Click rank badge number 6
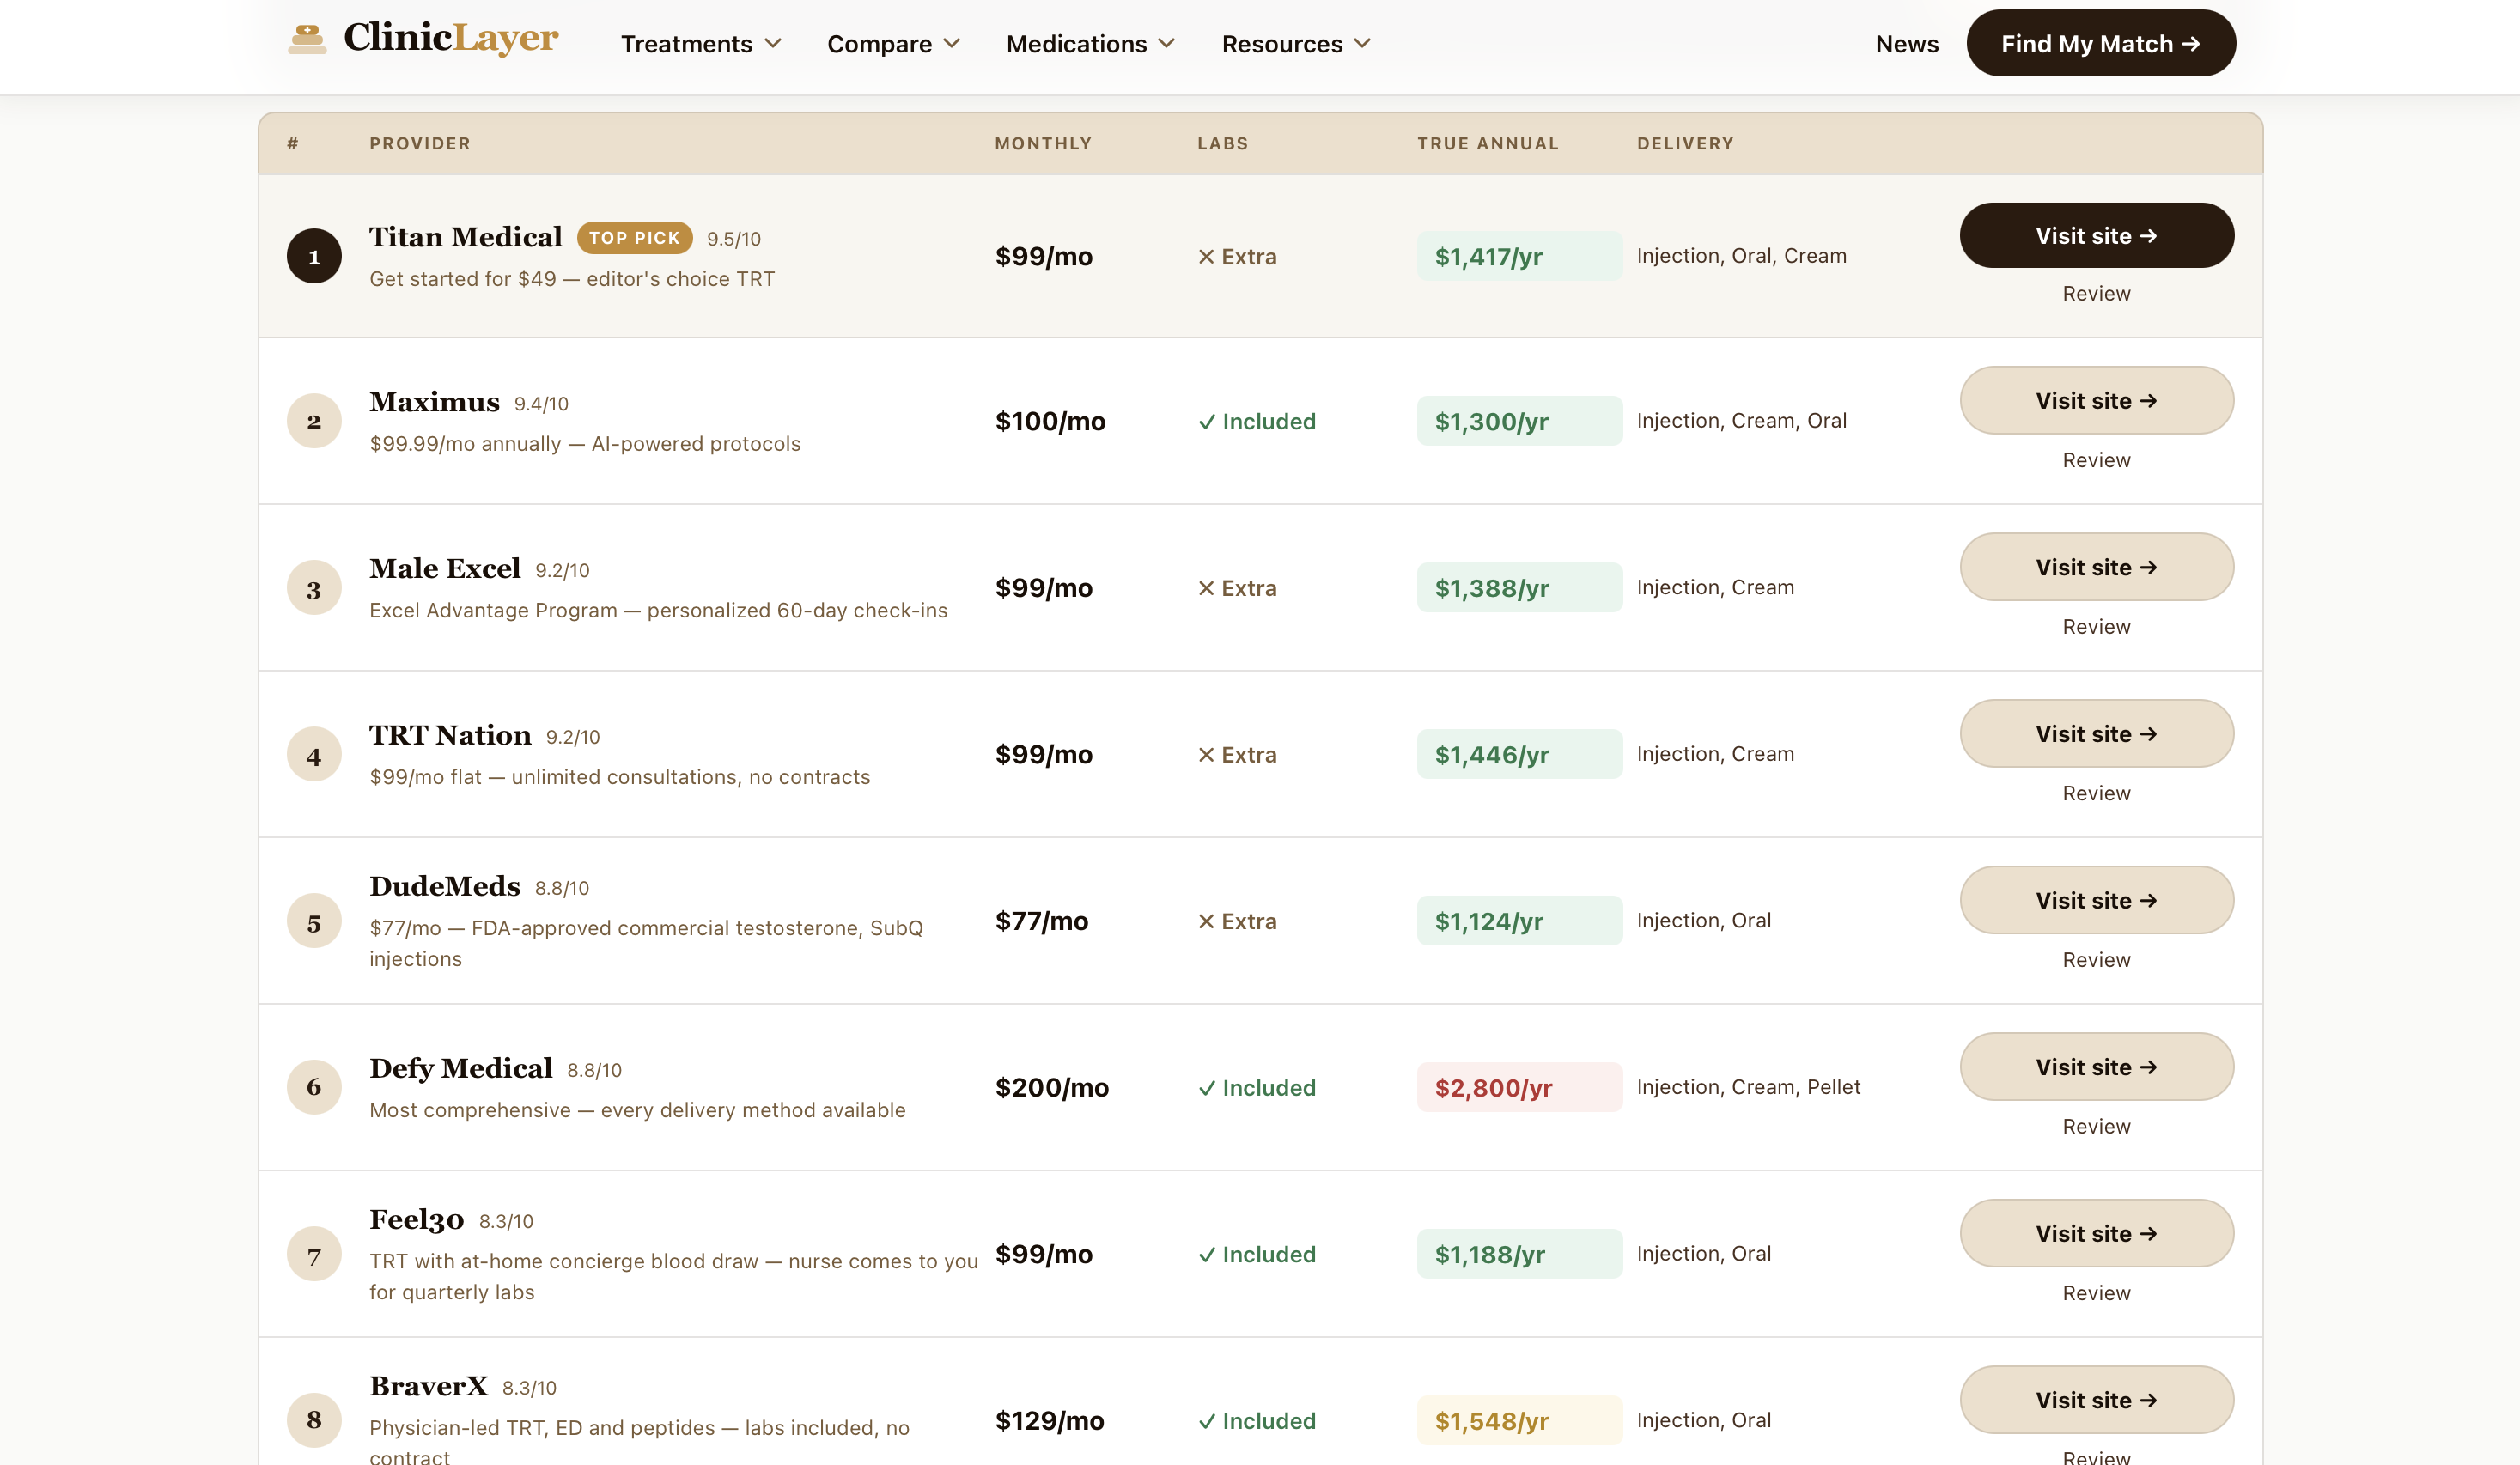Image resolution: width=2520 pixels, height=1465 pixels. pos(314,1087)
